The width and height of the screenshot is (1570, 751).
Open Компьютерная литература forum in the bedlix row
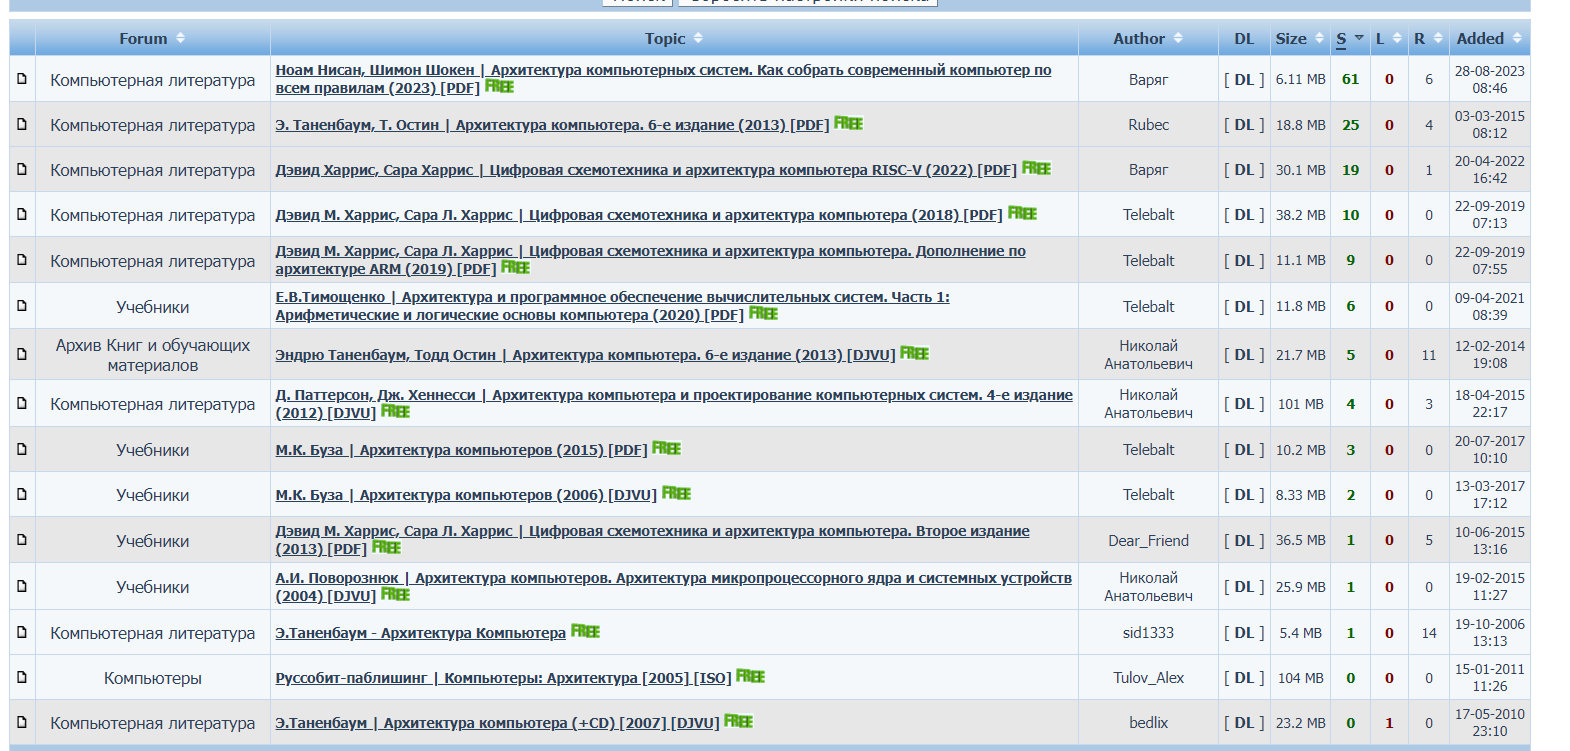(152, 723)
